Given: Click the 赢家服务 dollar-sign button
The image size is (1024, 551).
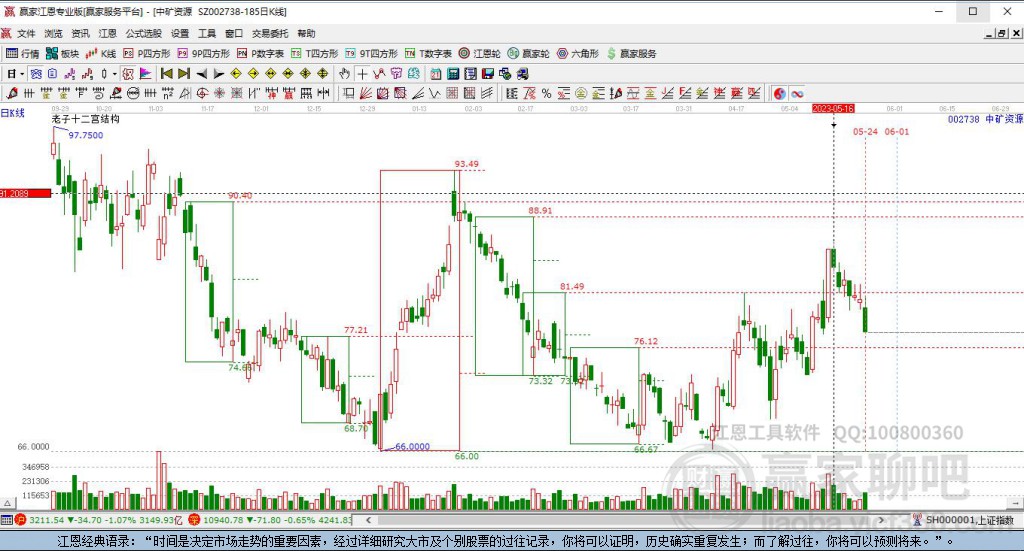Looking at the screenshot, I should click(632, 54).
